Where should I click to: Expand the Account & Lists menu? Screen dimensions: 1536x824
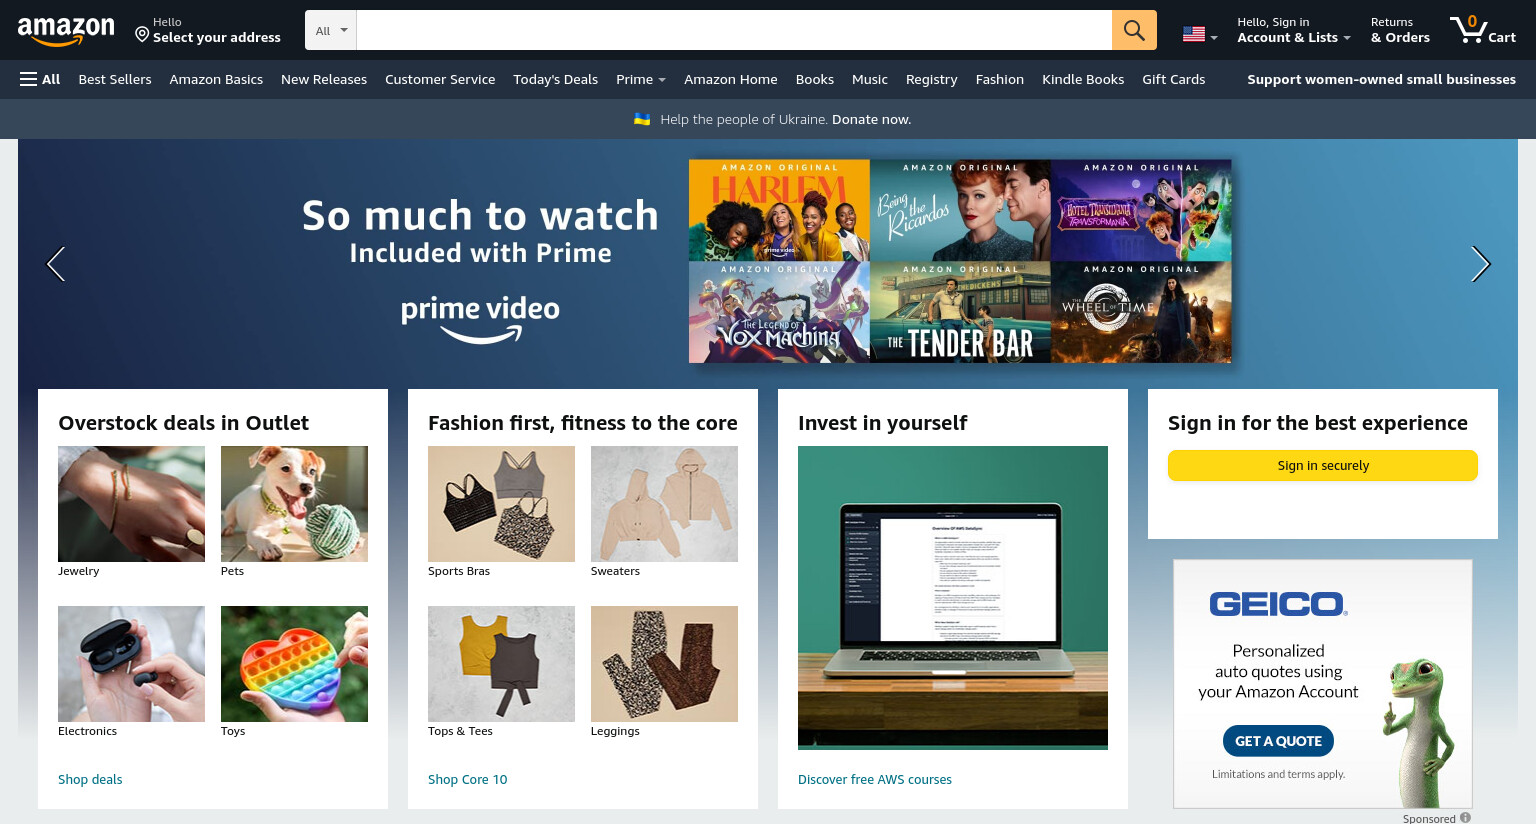click(1293, 30)
